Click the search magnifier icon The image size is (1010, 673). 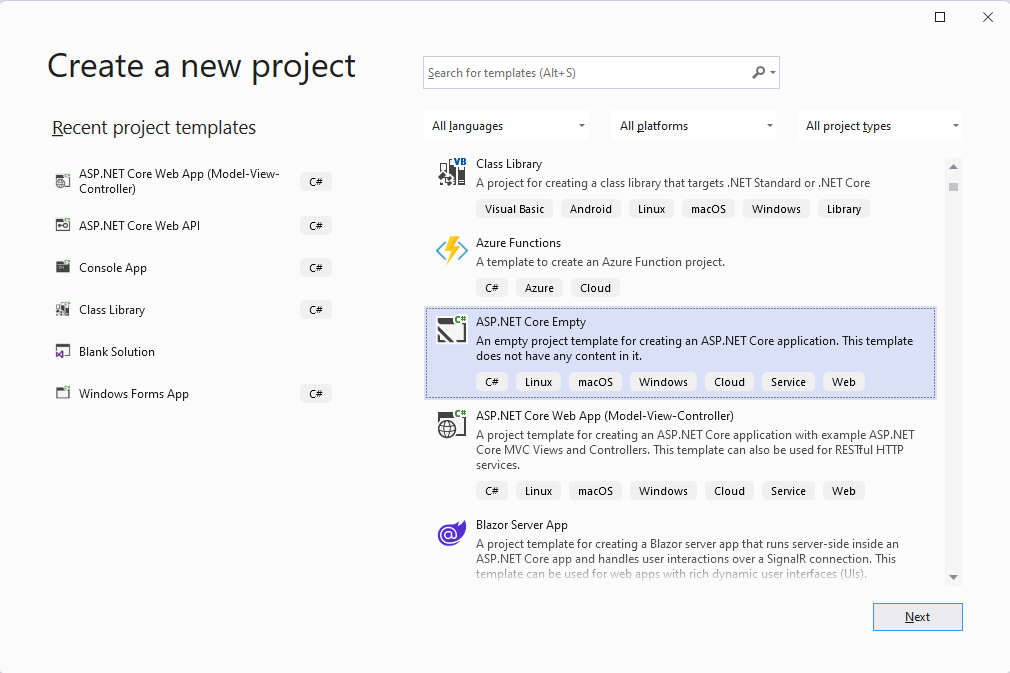759,72
